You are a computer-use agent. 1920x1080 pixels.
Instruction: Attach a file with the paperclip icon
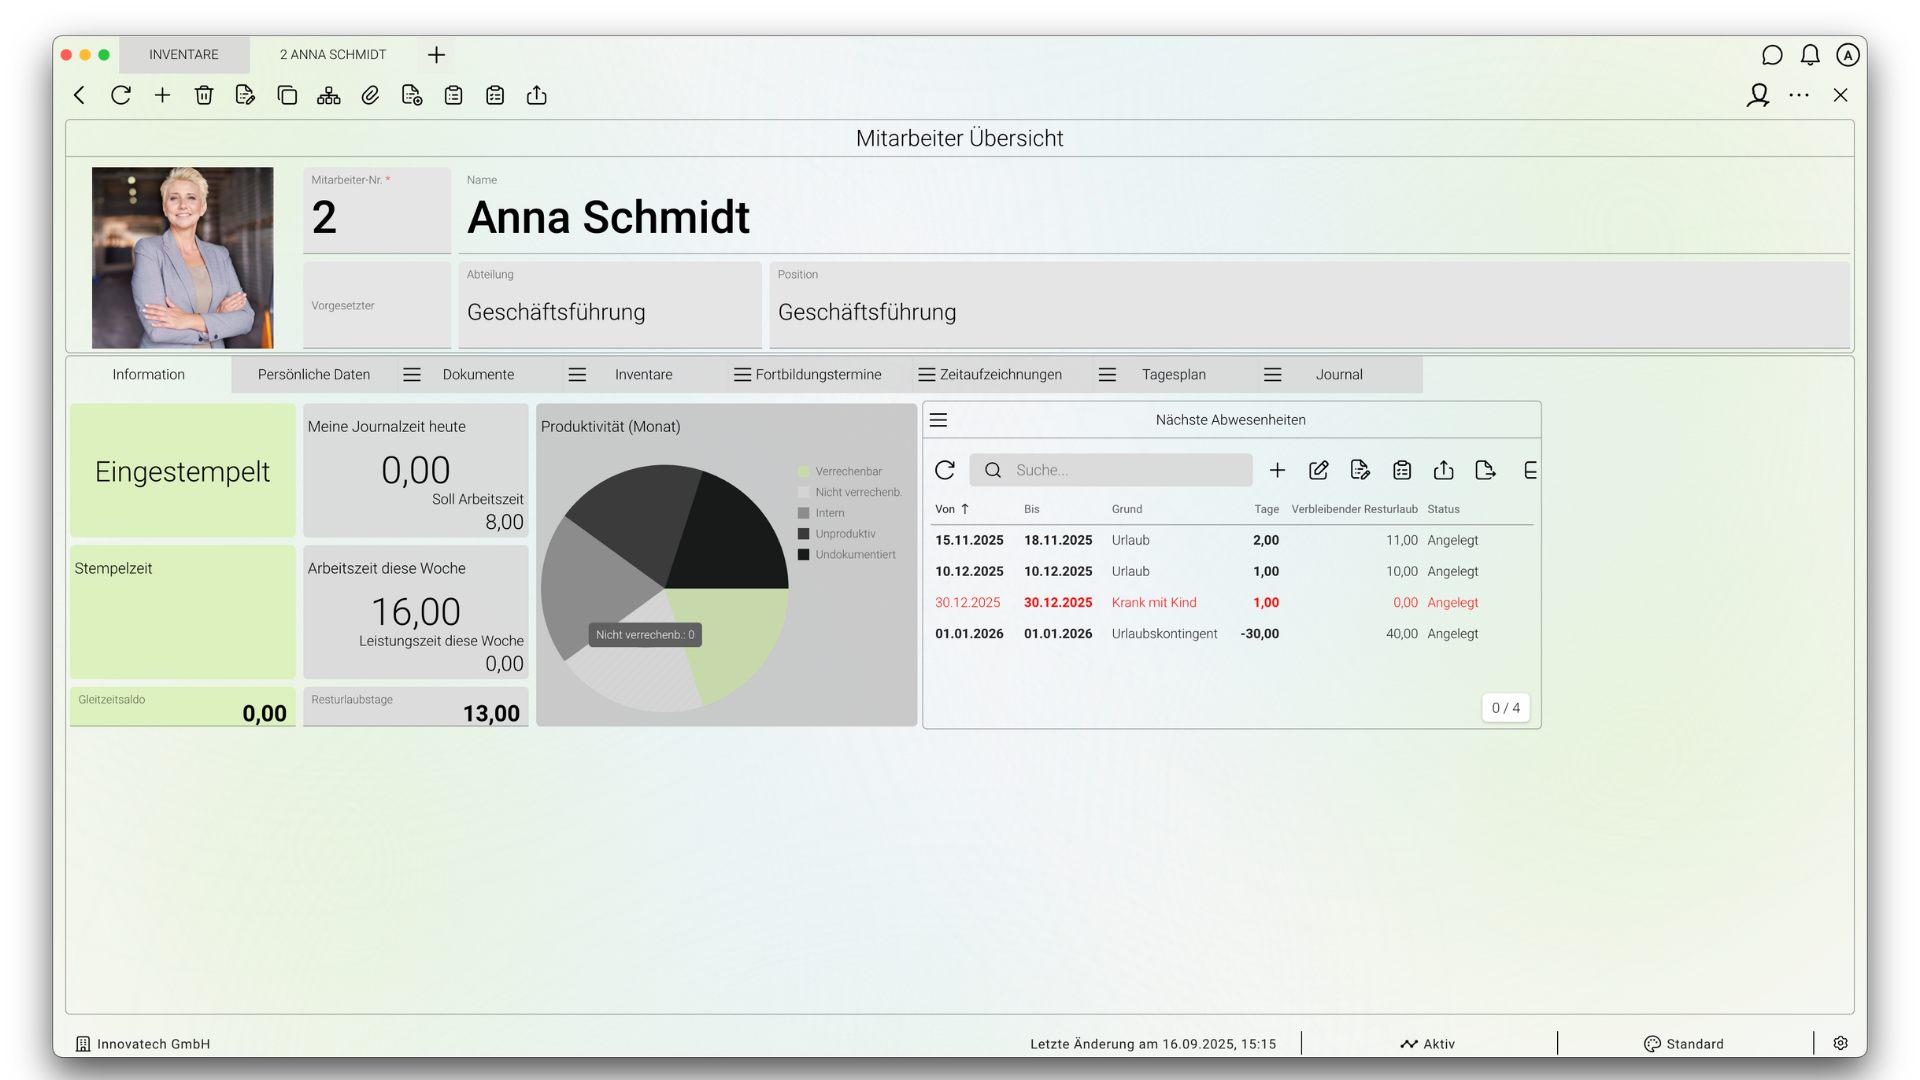pos(370,95)
